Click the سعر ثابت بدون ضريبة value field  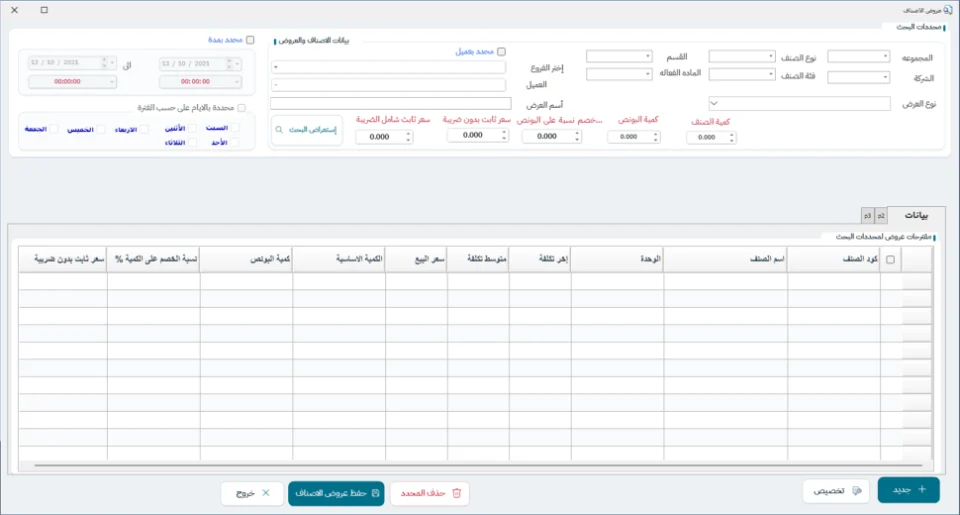click(473, 135)
